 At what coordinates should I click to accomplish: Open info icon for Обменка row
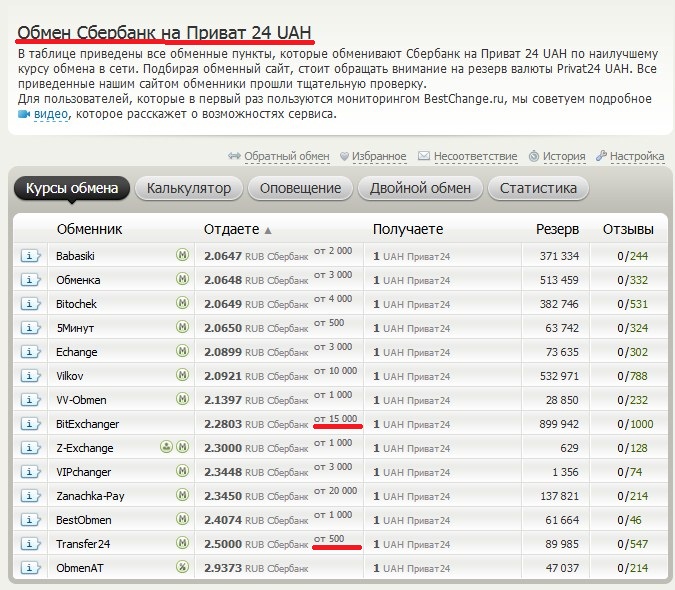(x=30, y=280)
